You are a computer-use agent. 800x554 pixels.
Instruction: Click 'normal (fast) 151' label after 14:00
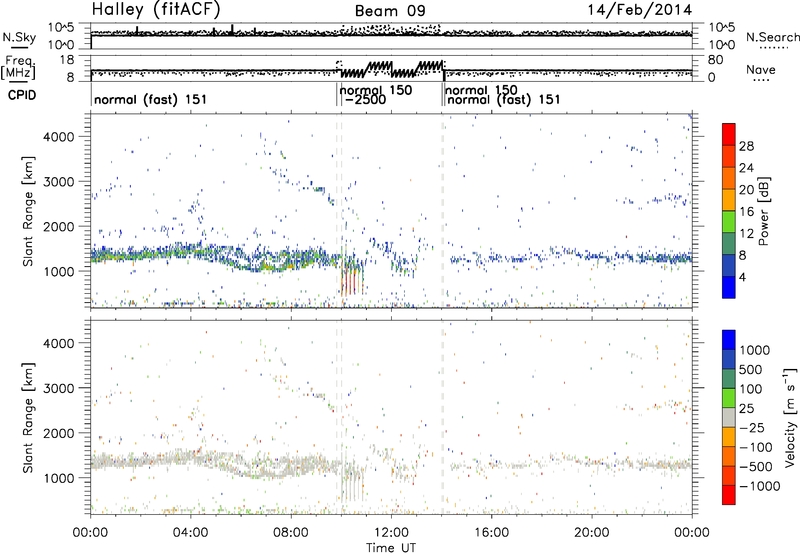coord(504,99)
